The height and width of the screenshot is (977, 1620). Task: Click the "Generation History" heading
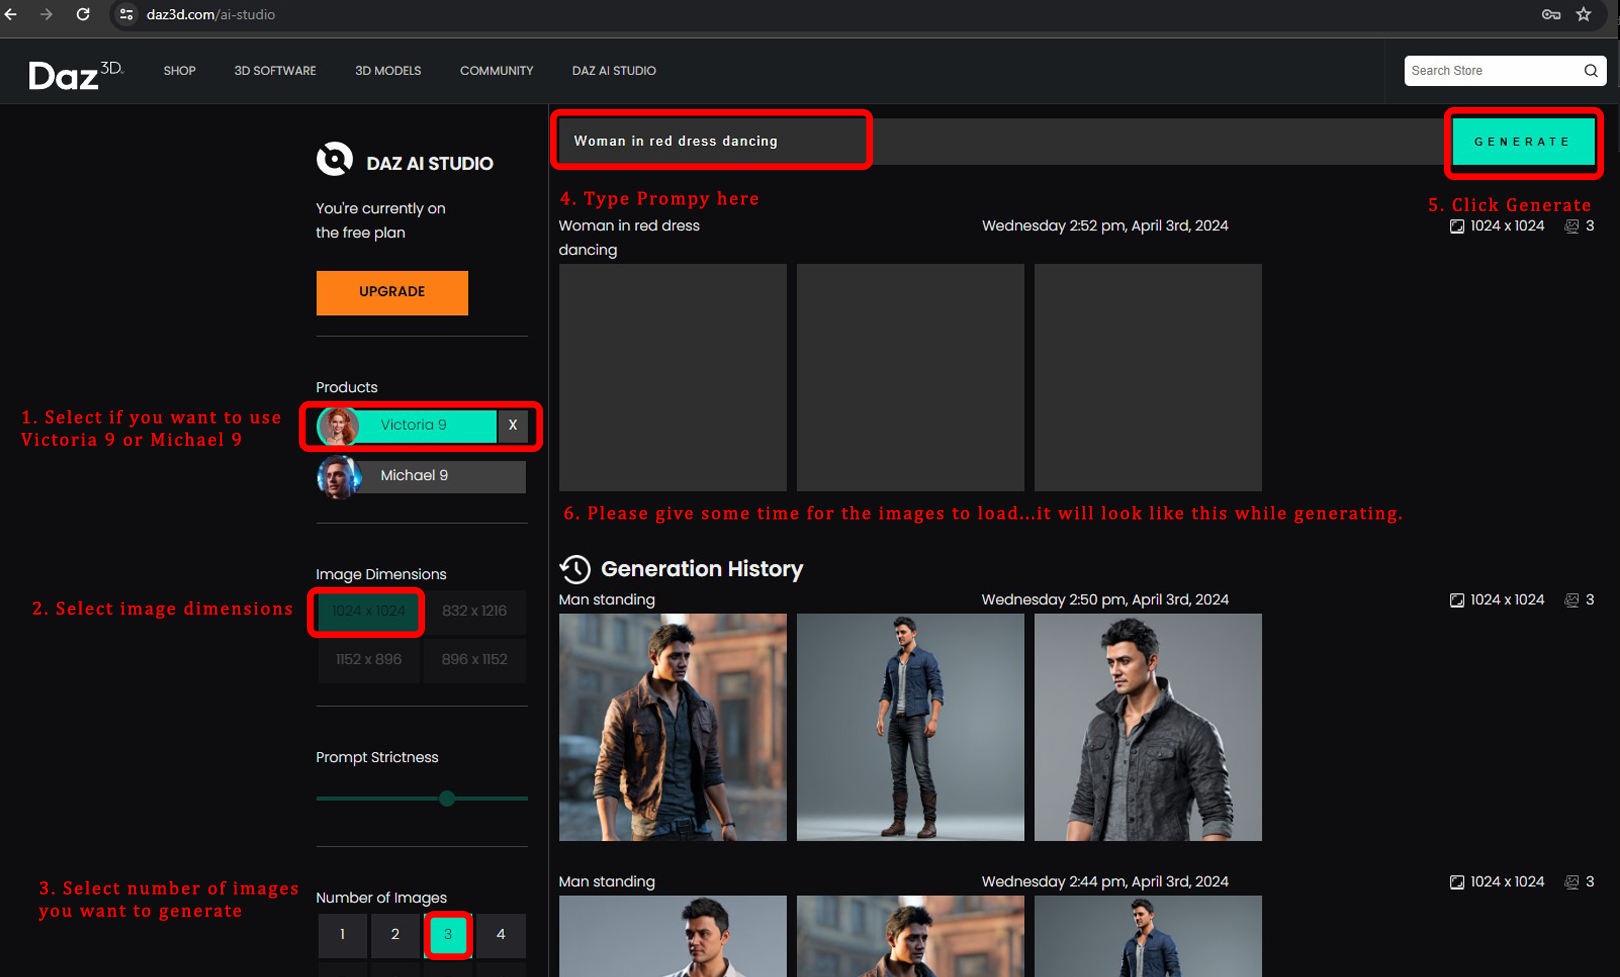[702, 569]
